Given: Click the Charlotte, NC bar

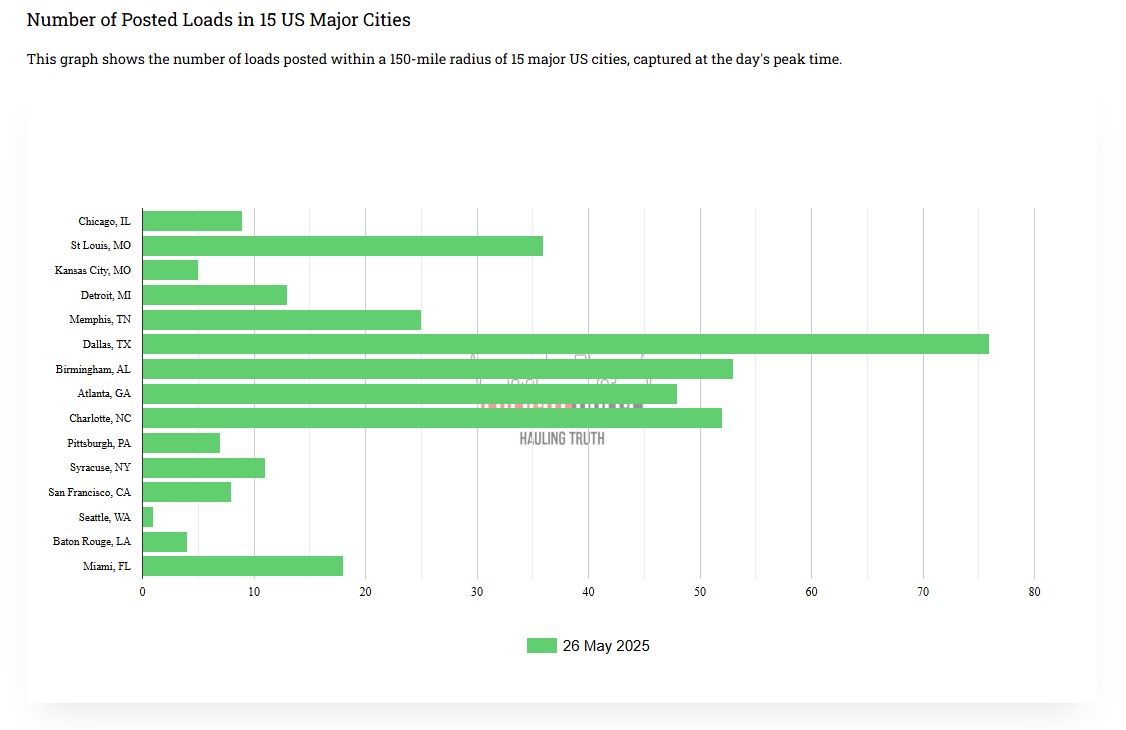Looking at the screenshot, I should click(x=431, y=418).
